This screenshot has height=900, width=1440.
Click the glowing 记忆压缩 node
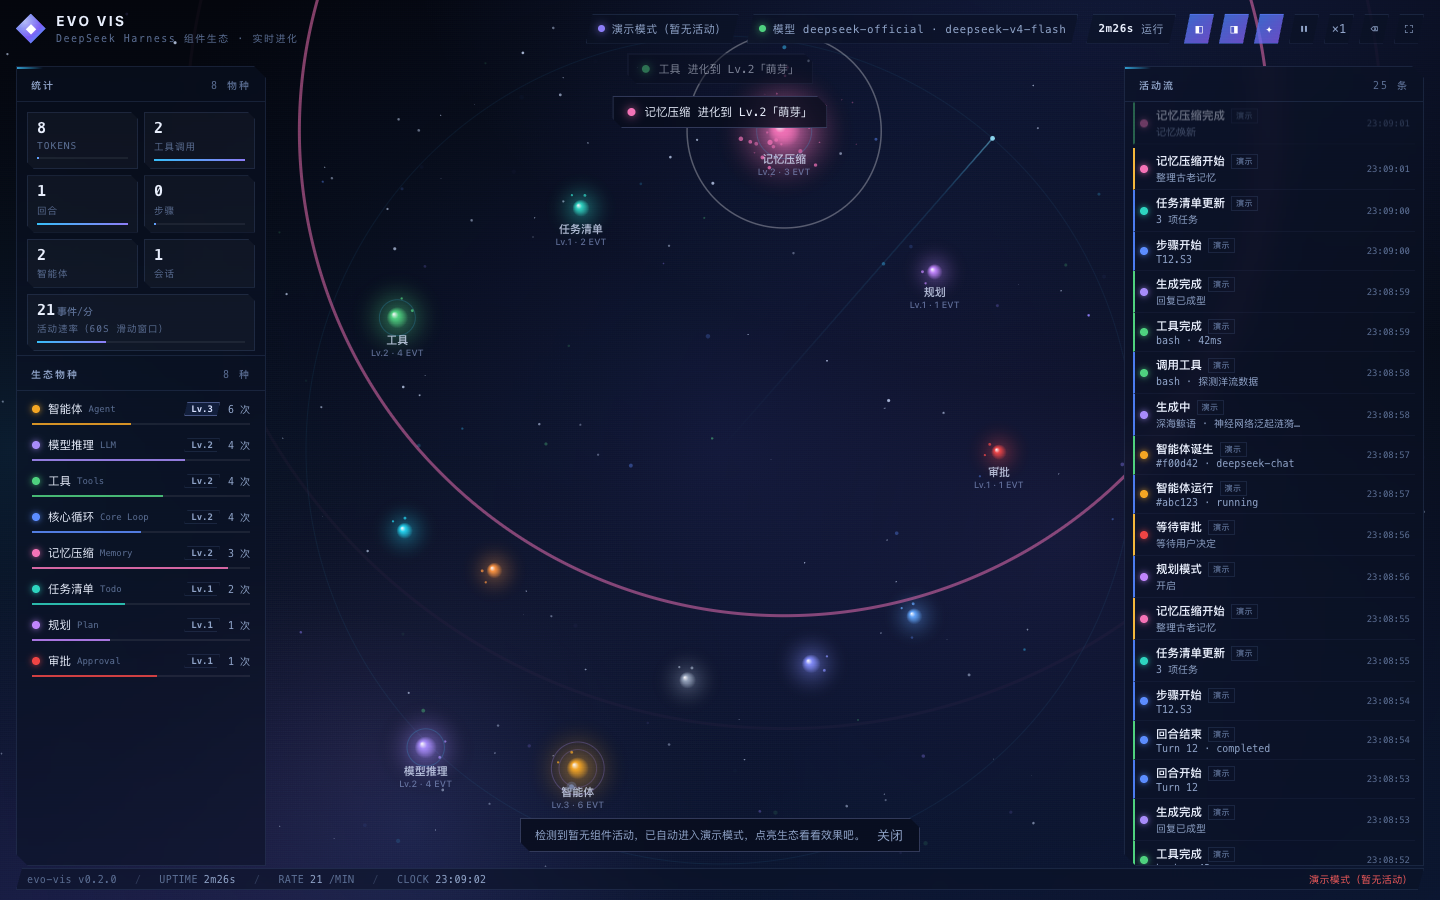[x=783, y=132]
